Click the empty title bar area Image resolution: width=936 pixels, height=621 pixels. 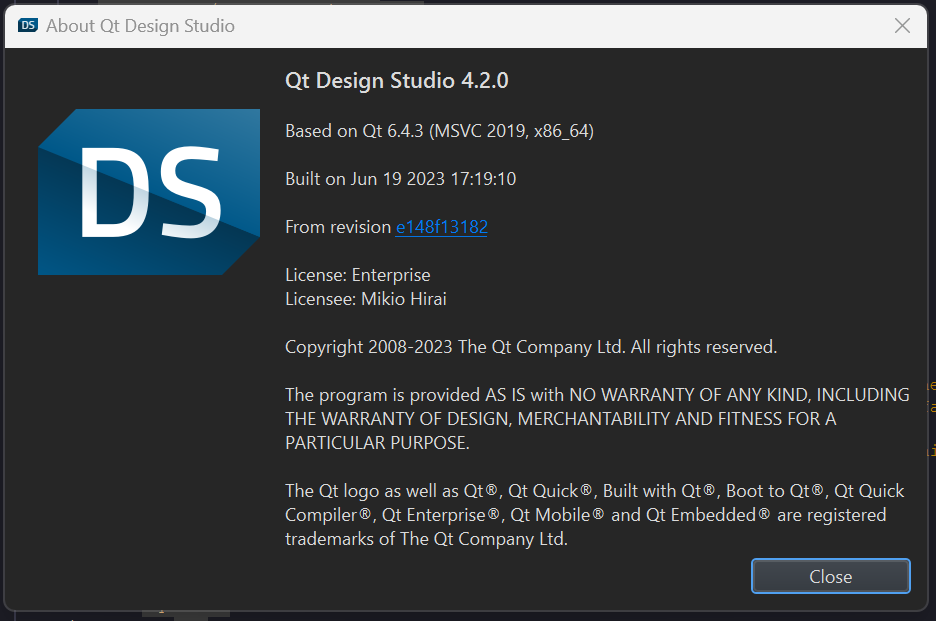click(x=561, y=26)
